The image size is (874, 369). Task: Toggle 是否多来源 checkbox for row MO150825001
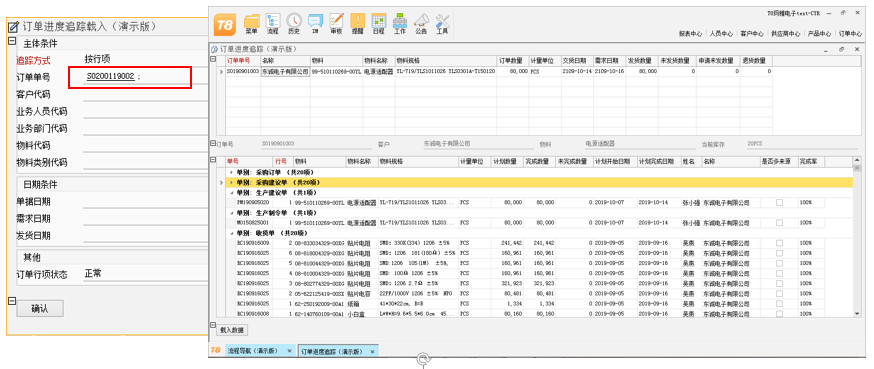779,222
